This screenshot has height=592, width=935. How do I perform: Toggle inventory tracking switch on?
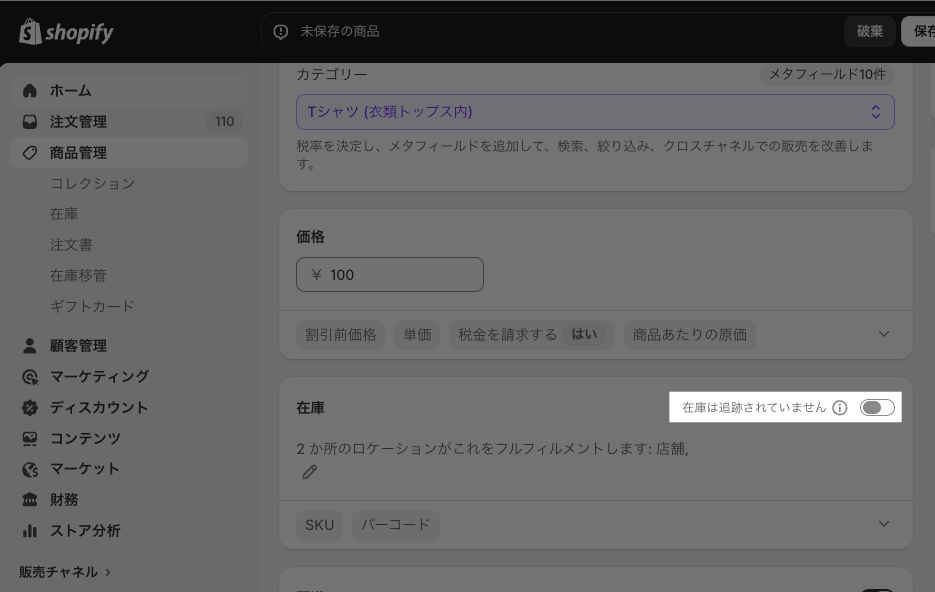click(x=877, y=408)
